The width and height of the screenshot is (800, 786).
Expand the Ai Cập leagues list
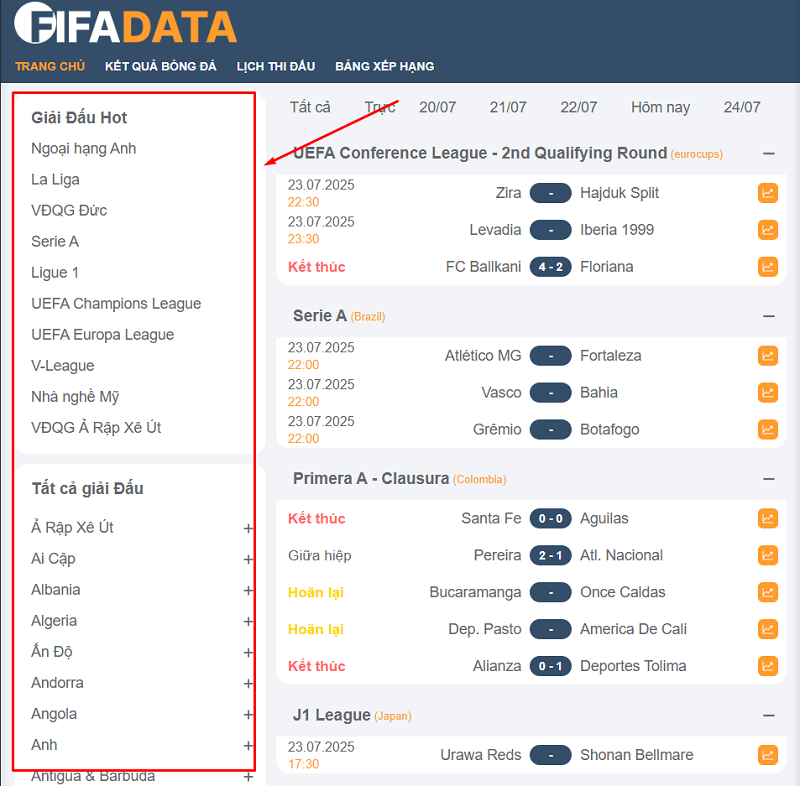(248, 560)
